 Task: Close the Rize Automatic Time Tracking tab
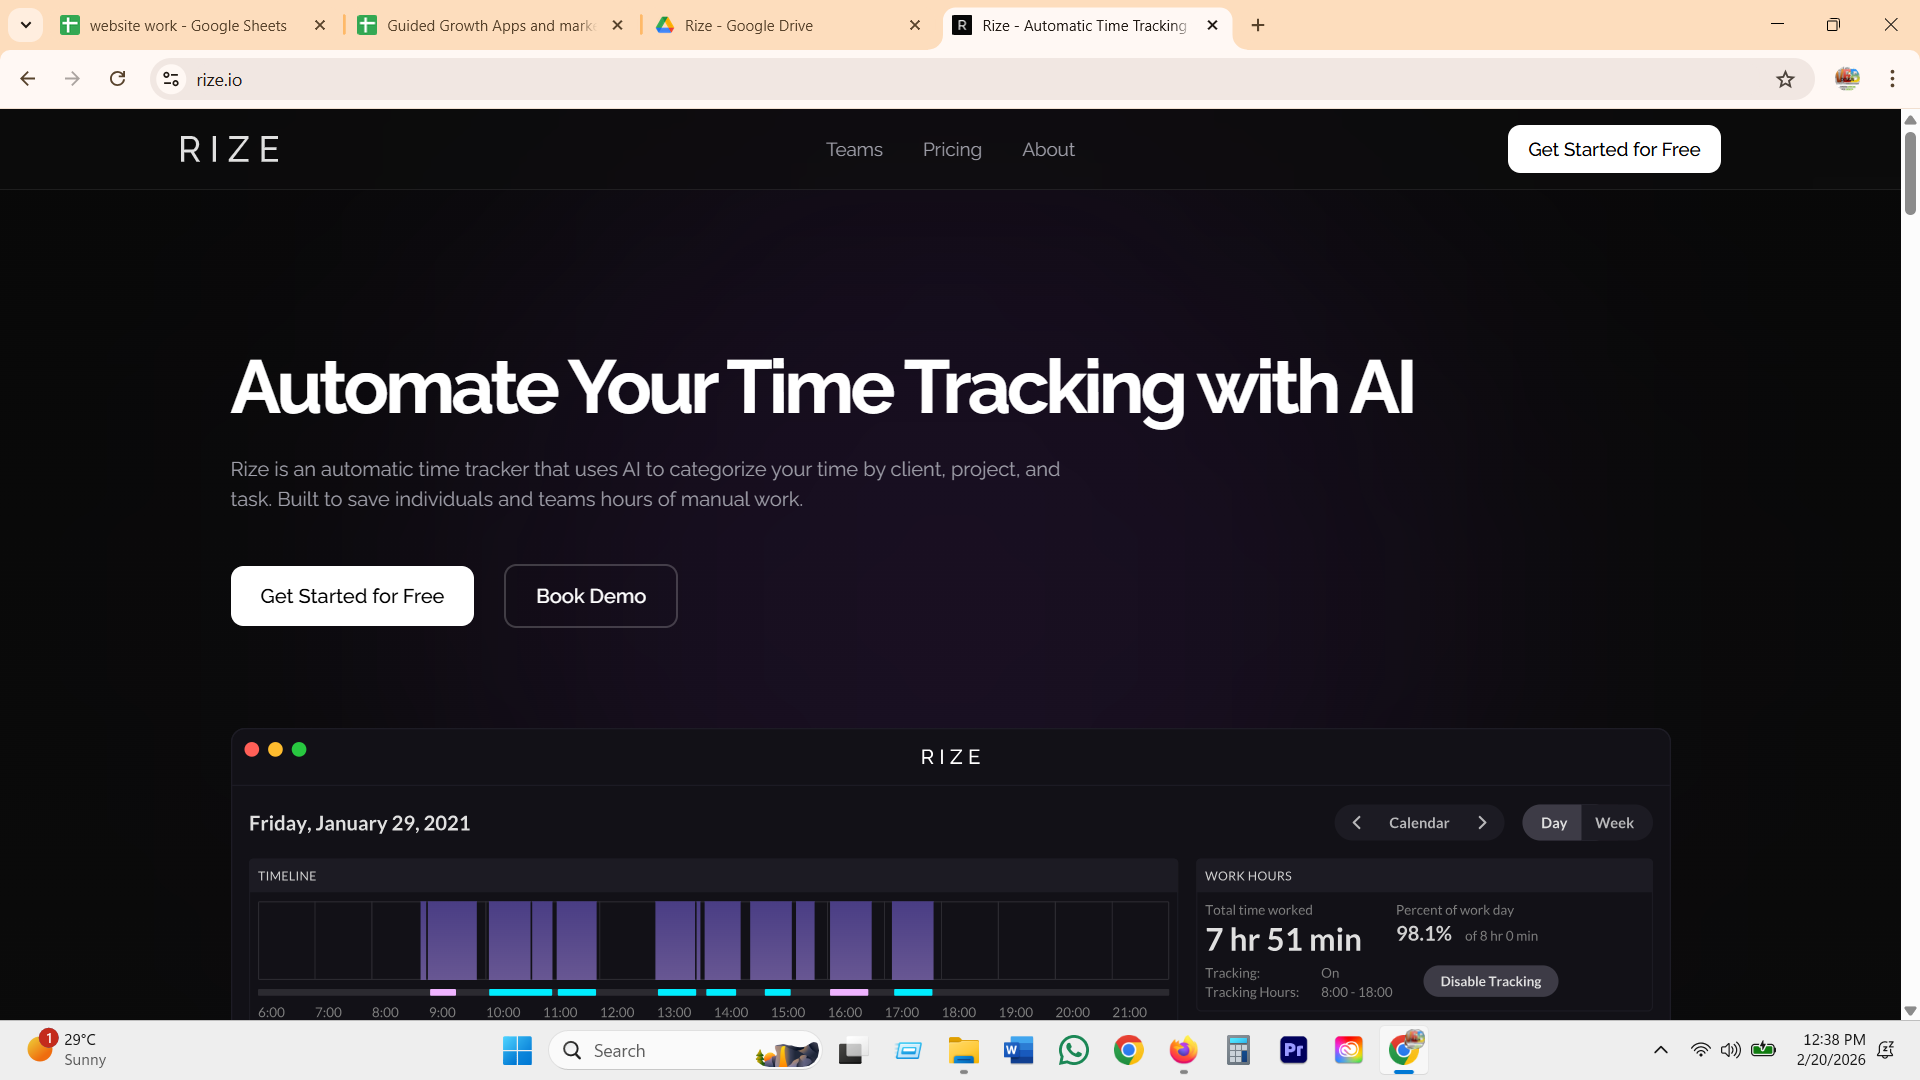tap(1212, 25)
